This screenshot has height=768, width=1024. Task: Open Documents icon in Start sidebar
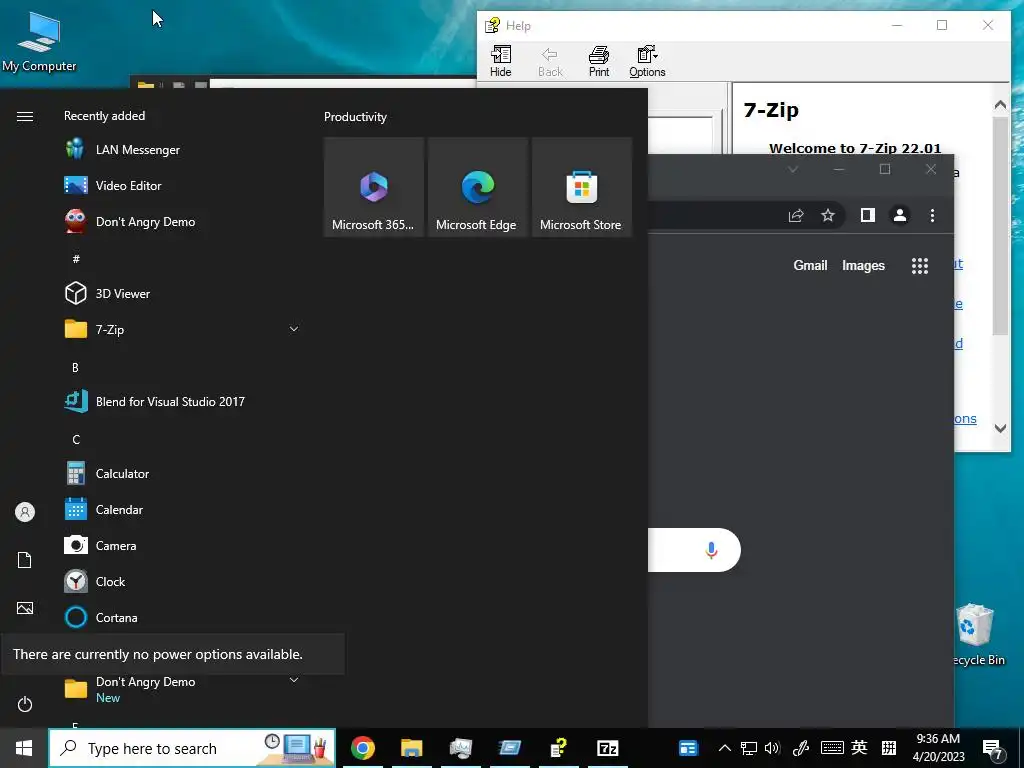25,560
